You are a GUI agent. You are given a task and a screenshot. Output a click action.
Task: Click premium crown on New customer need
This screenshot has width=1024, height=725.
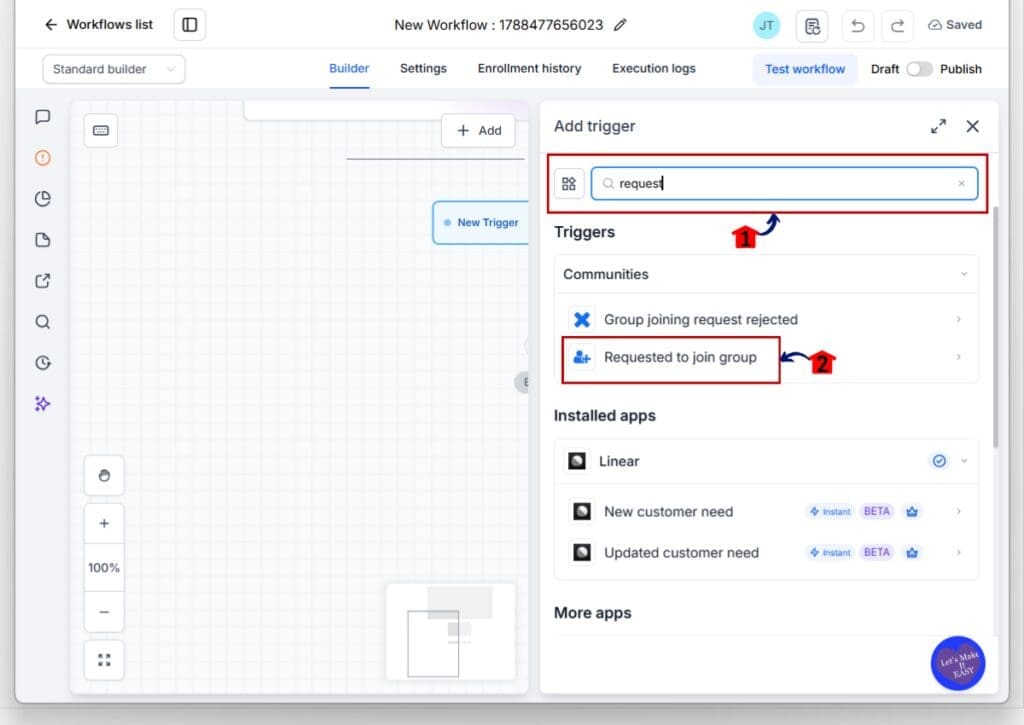(x=912, y=511)
